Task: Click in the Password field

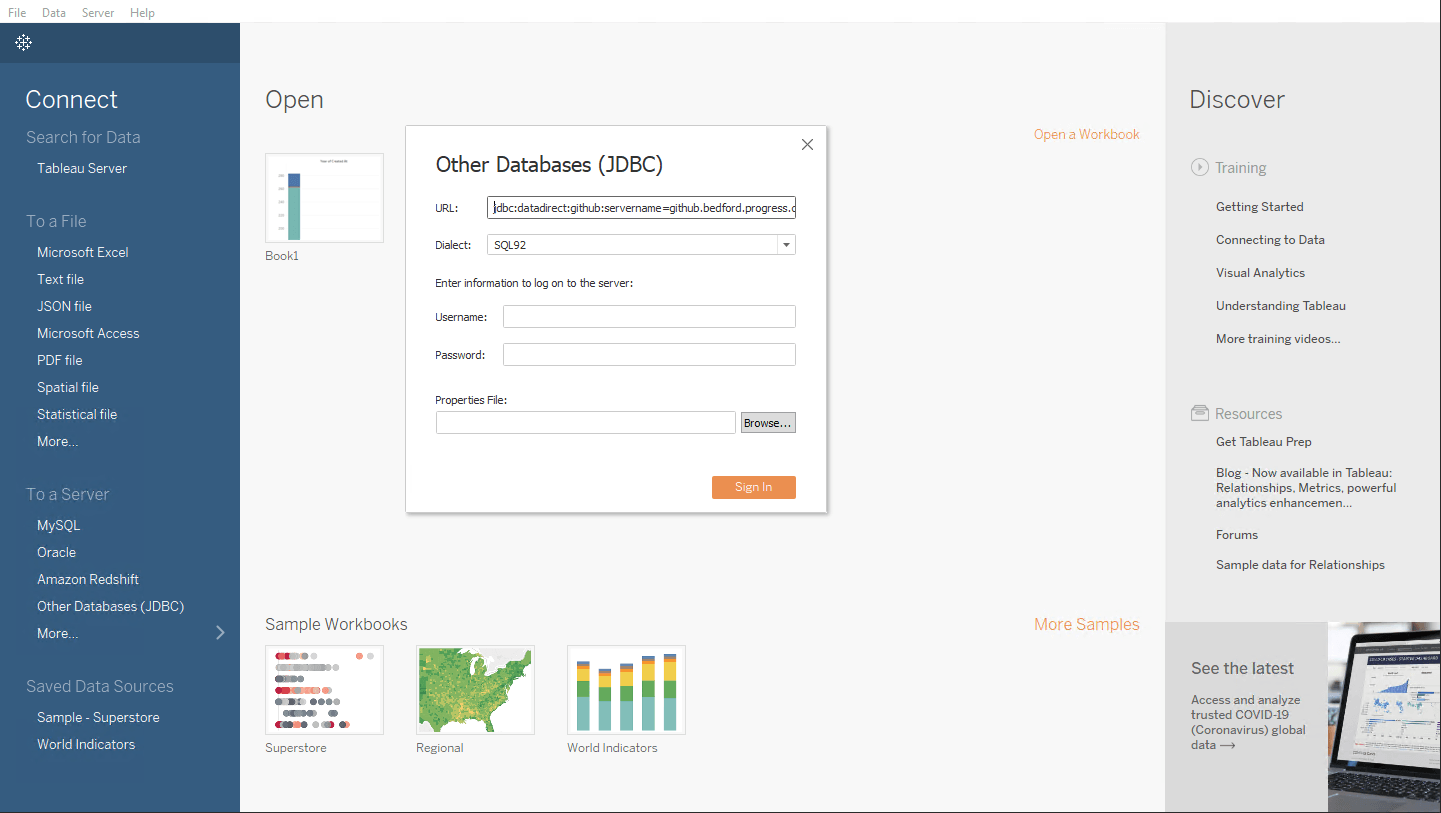Action: click(649, 355)
